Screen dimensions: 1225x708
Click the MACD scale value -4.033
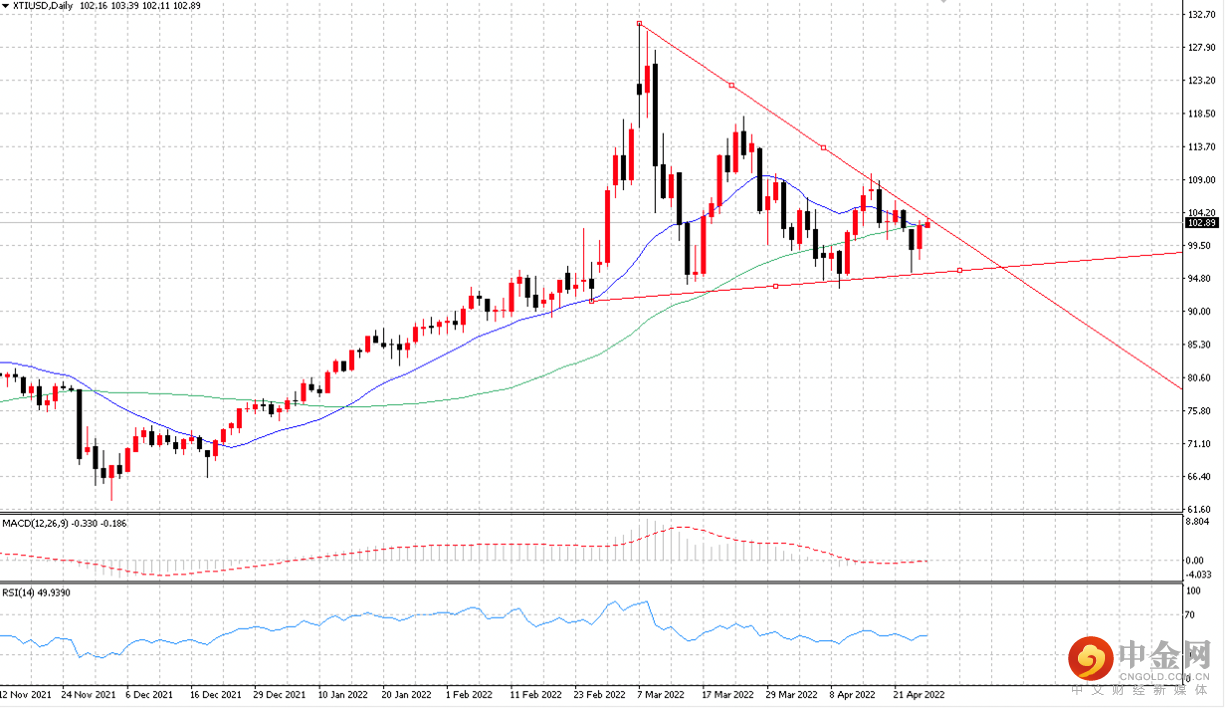coord(1198,574)
